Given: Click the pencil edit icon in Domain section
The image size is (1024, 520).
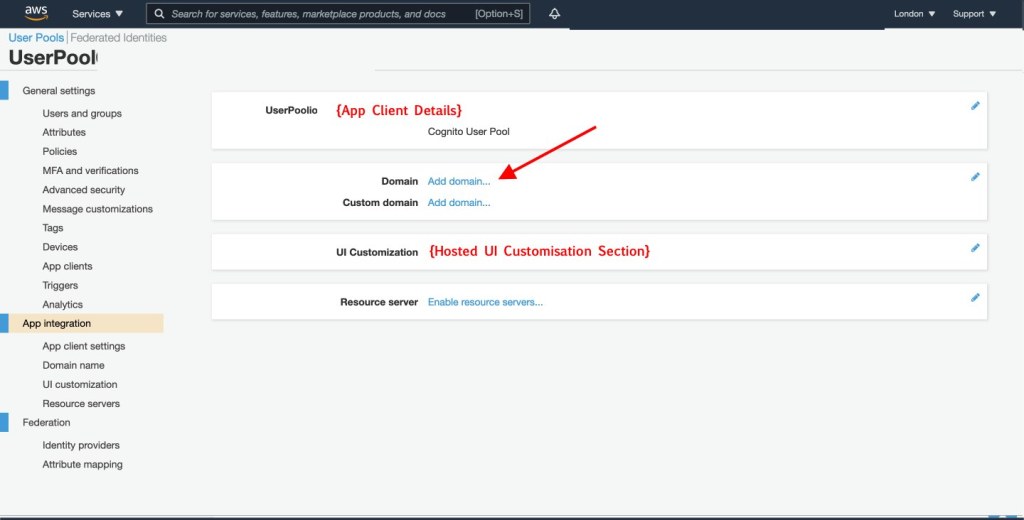Looking at the screenshot, I should point(975,177).
